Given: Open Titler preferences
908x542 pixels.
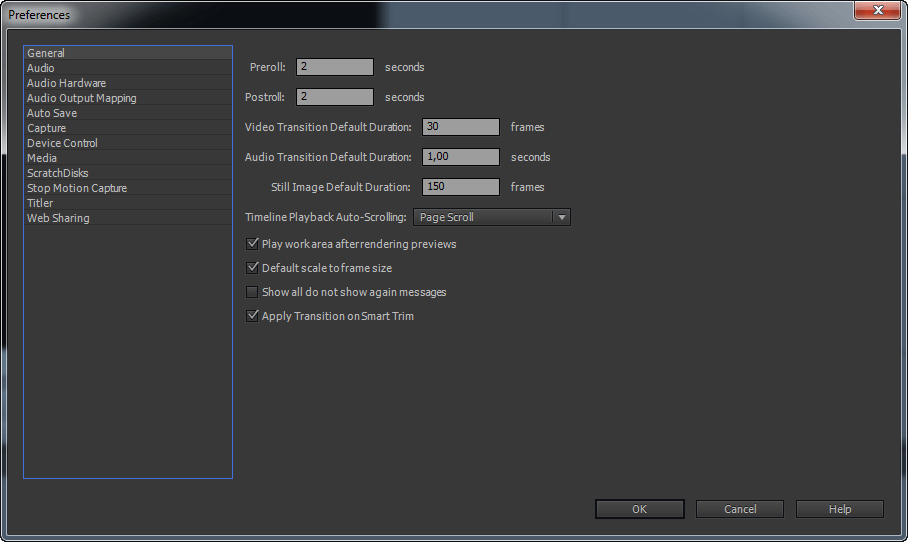Looking at the screenshot, I should pos(127,203).
